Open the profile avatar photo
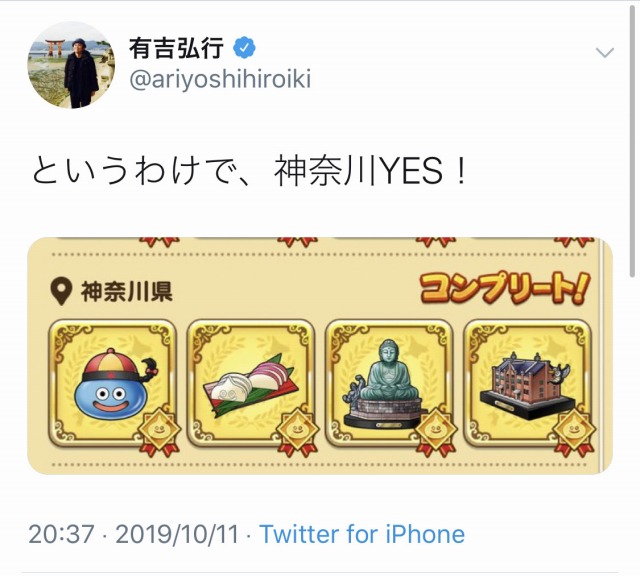Image resolution: width=640 pixels, height=577 pixels. tap(71, 65)
